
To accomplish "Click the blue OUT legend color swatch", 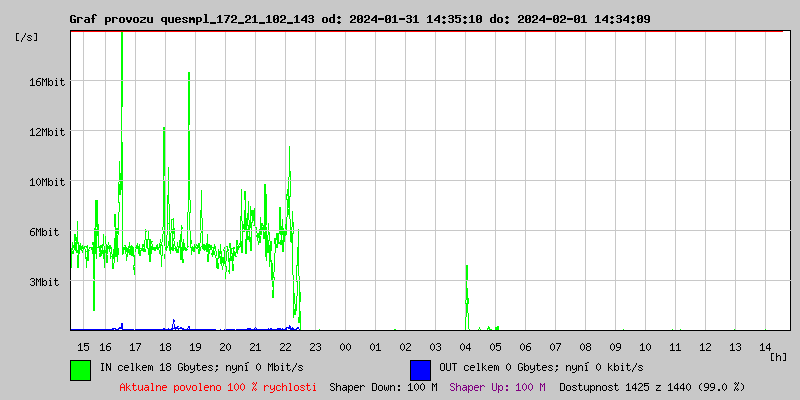I will (x=420, y=369).
